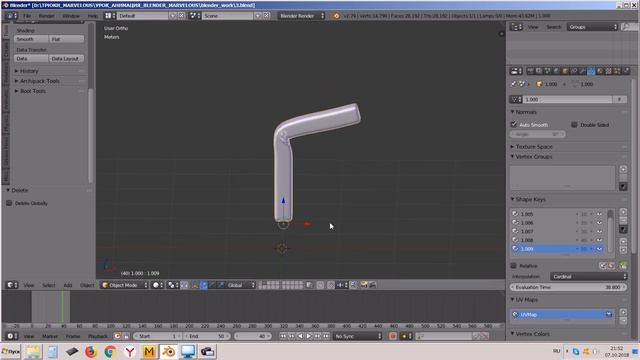Click the auto keyframe record button
The image size is (640, 360).
(393, 336)
